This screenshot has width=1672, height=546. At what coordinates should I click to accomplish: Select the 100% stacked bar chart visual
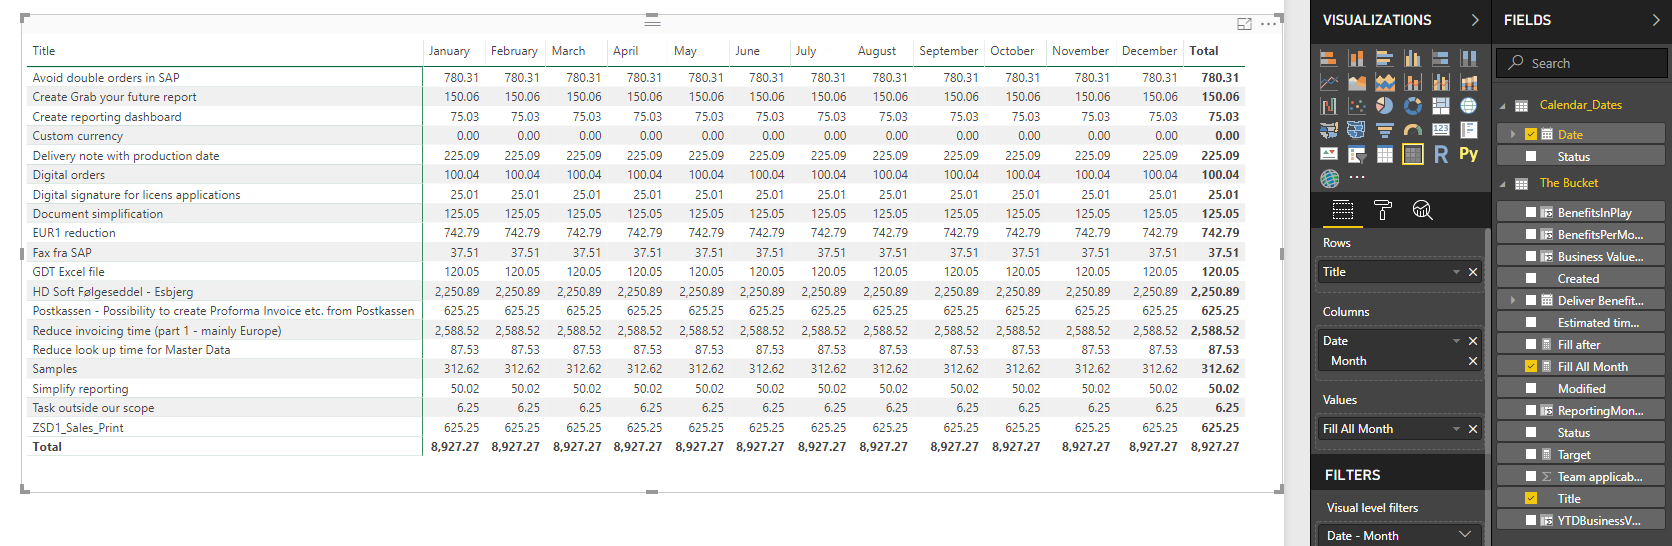point(1441,58)
